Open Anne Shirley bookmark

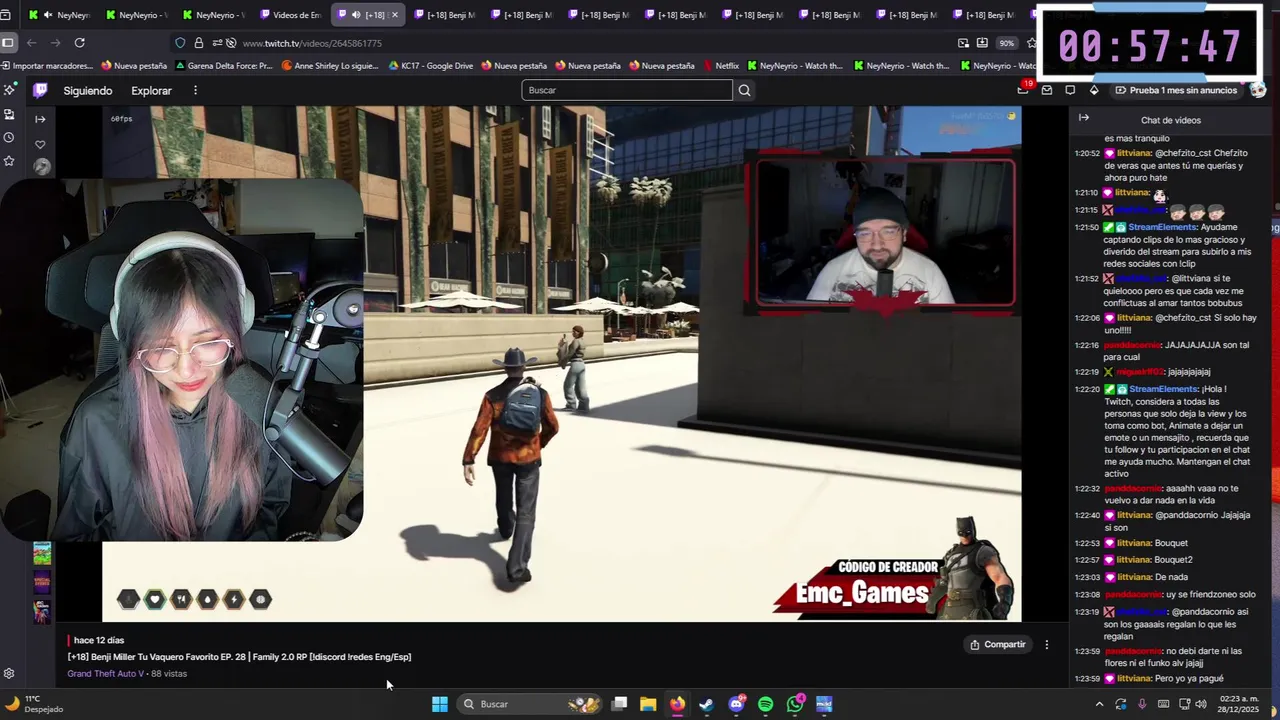tap(330, 66)
